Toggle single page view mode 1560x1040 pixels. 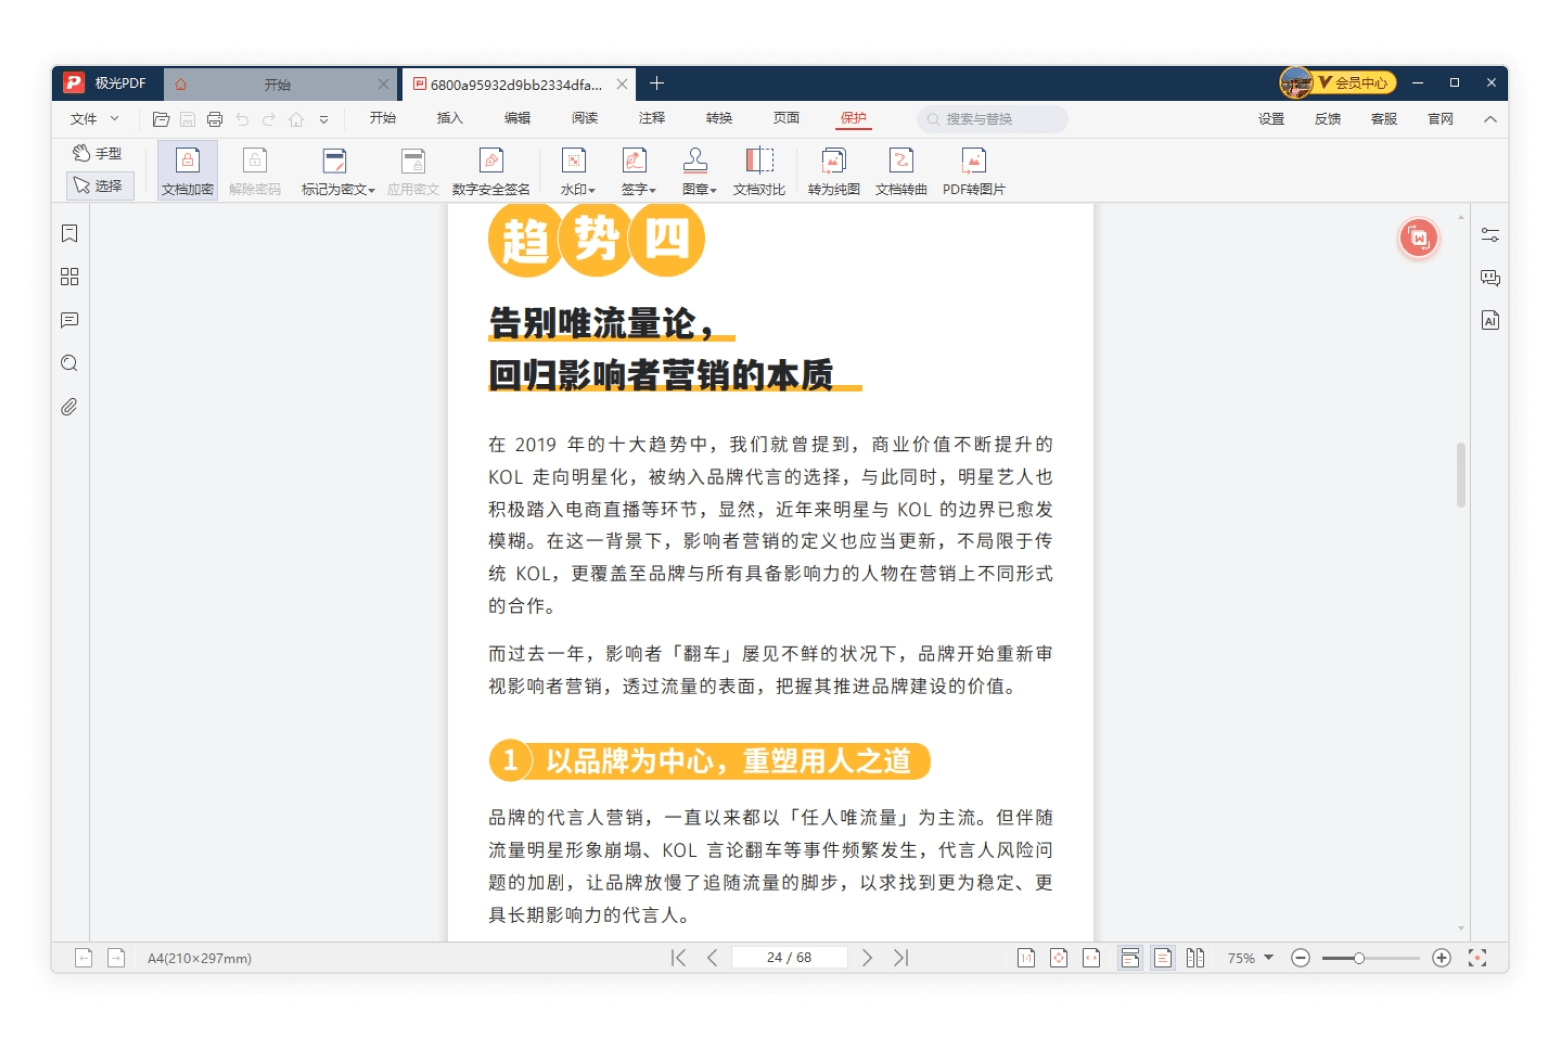(1162, 958)
